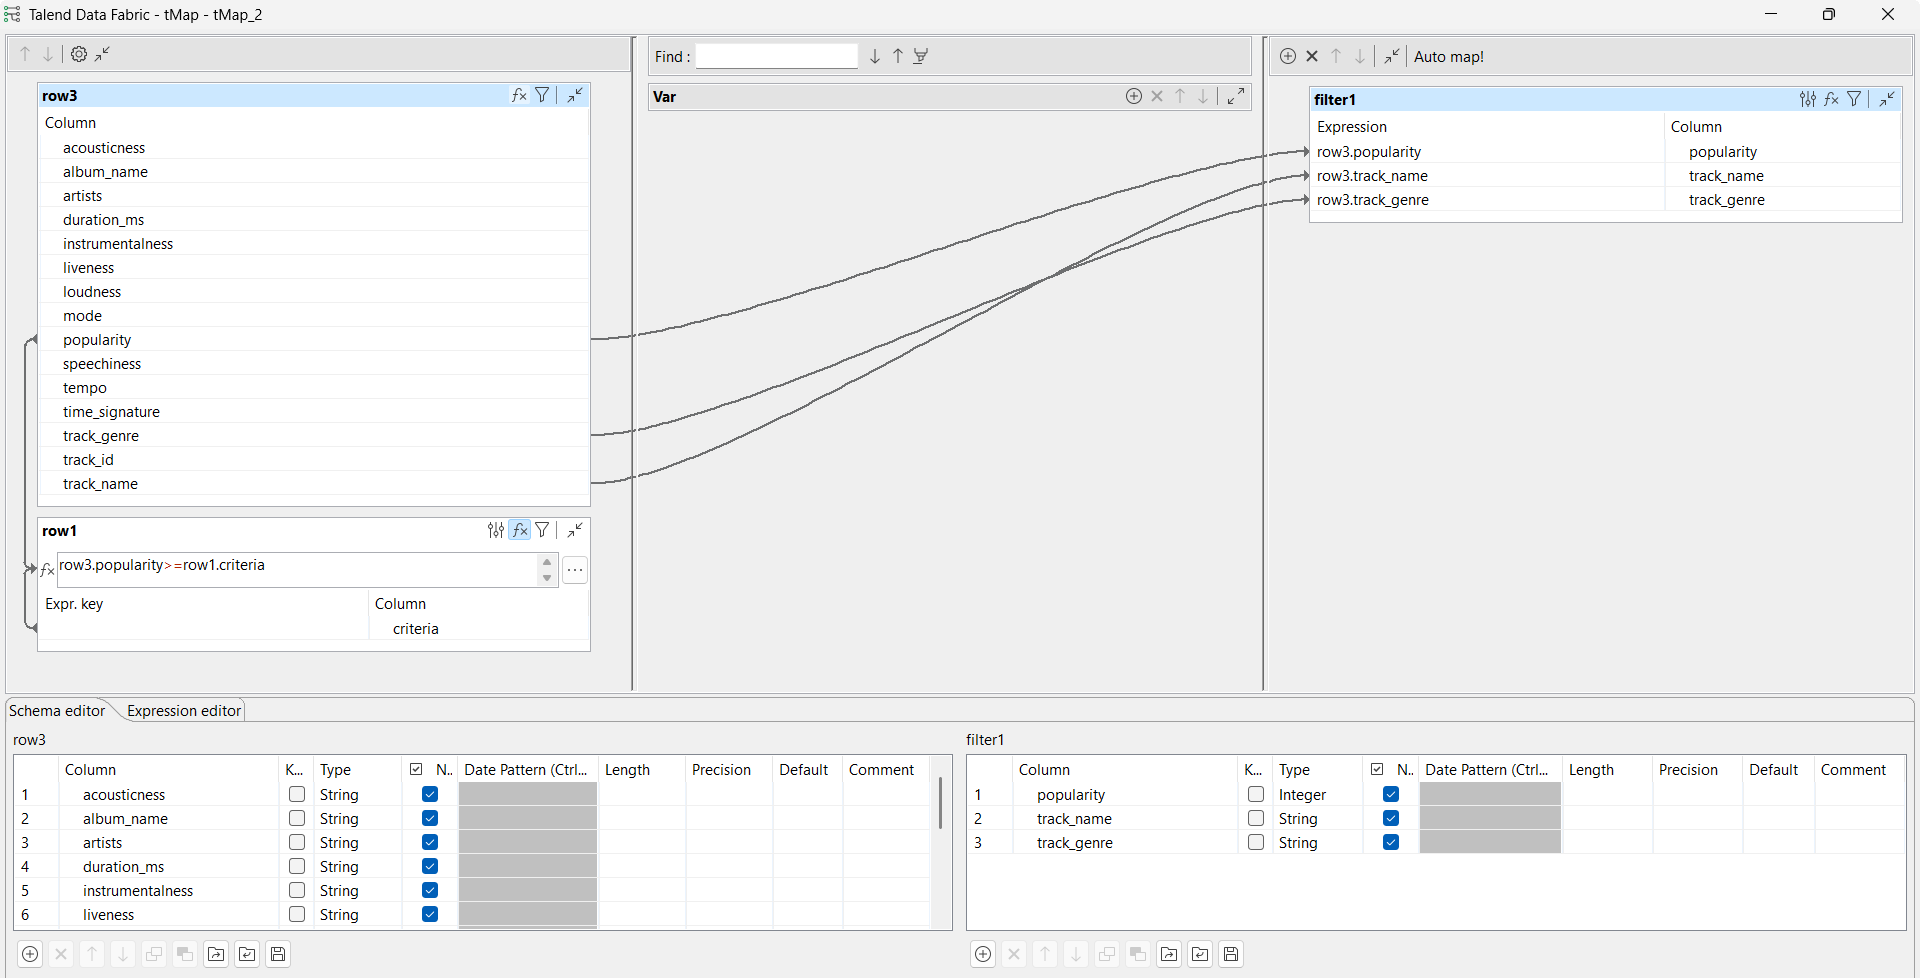Switch to the Expression editor tab
1920x978 pixels.
[x=184, y=710]
